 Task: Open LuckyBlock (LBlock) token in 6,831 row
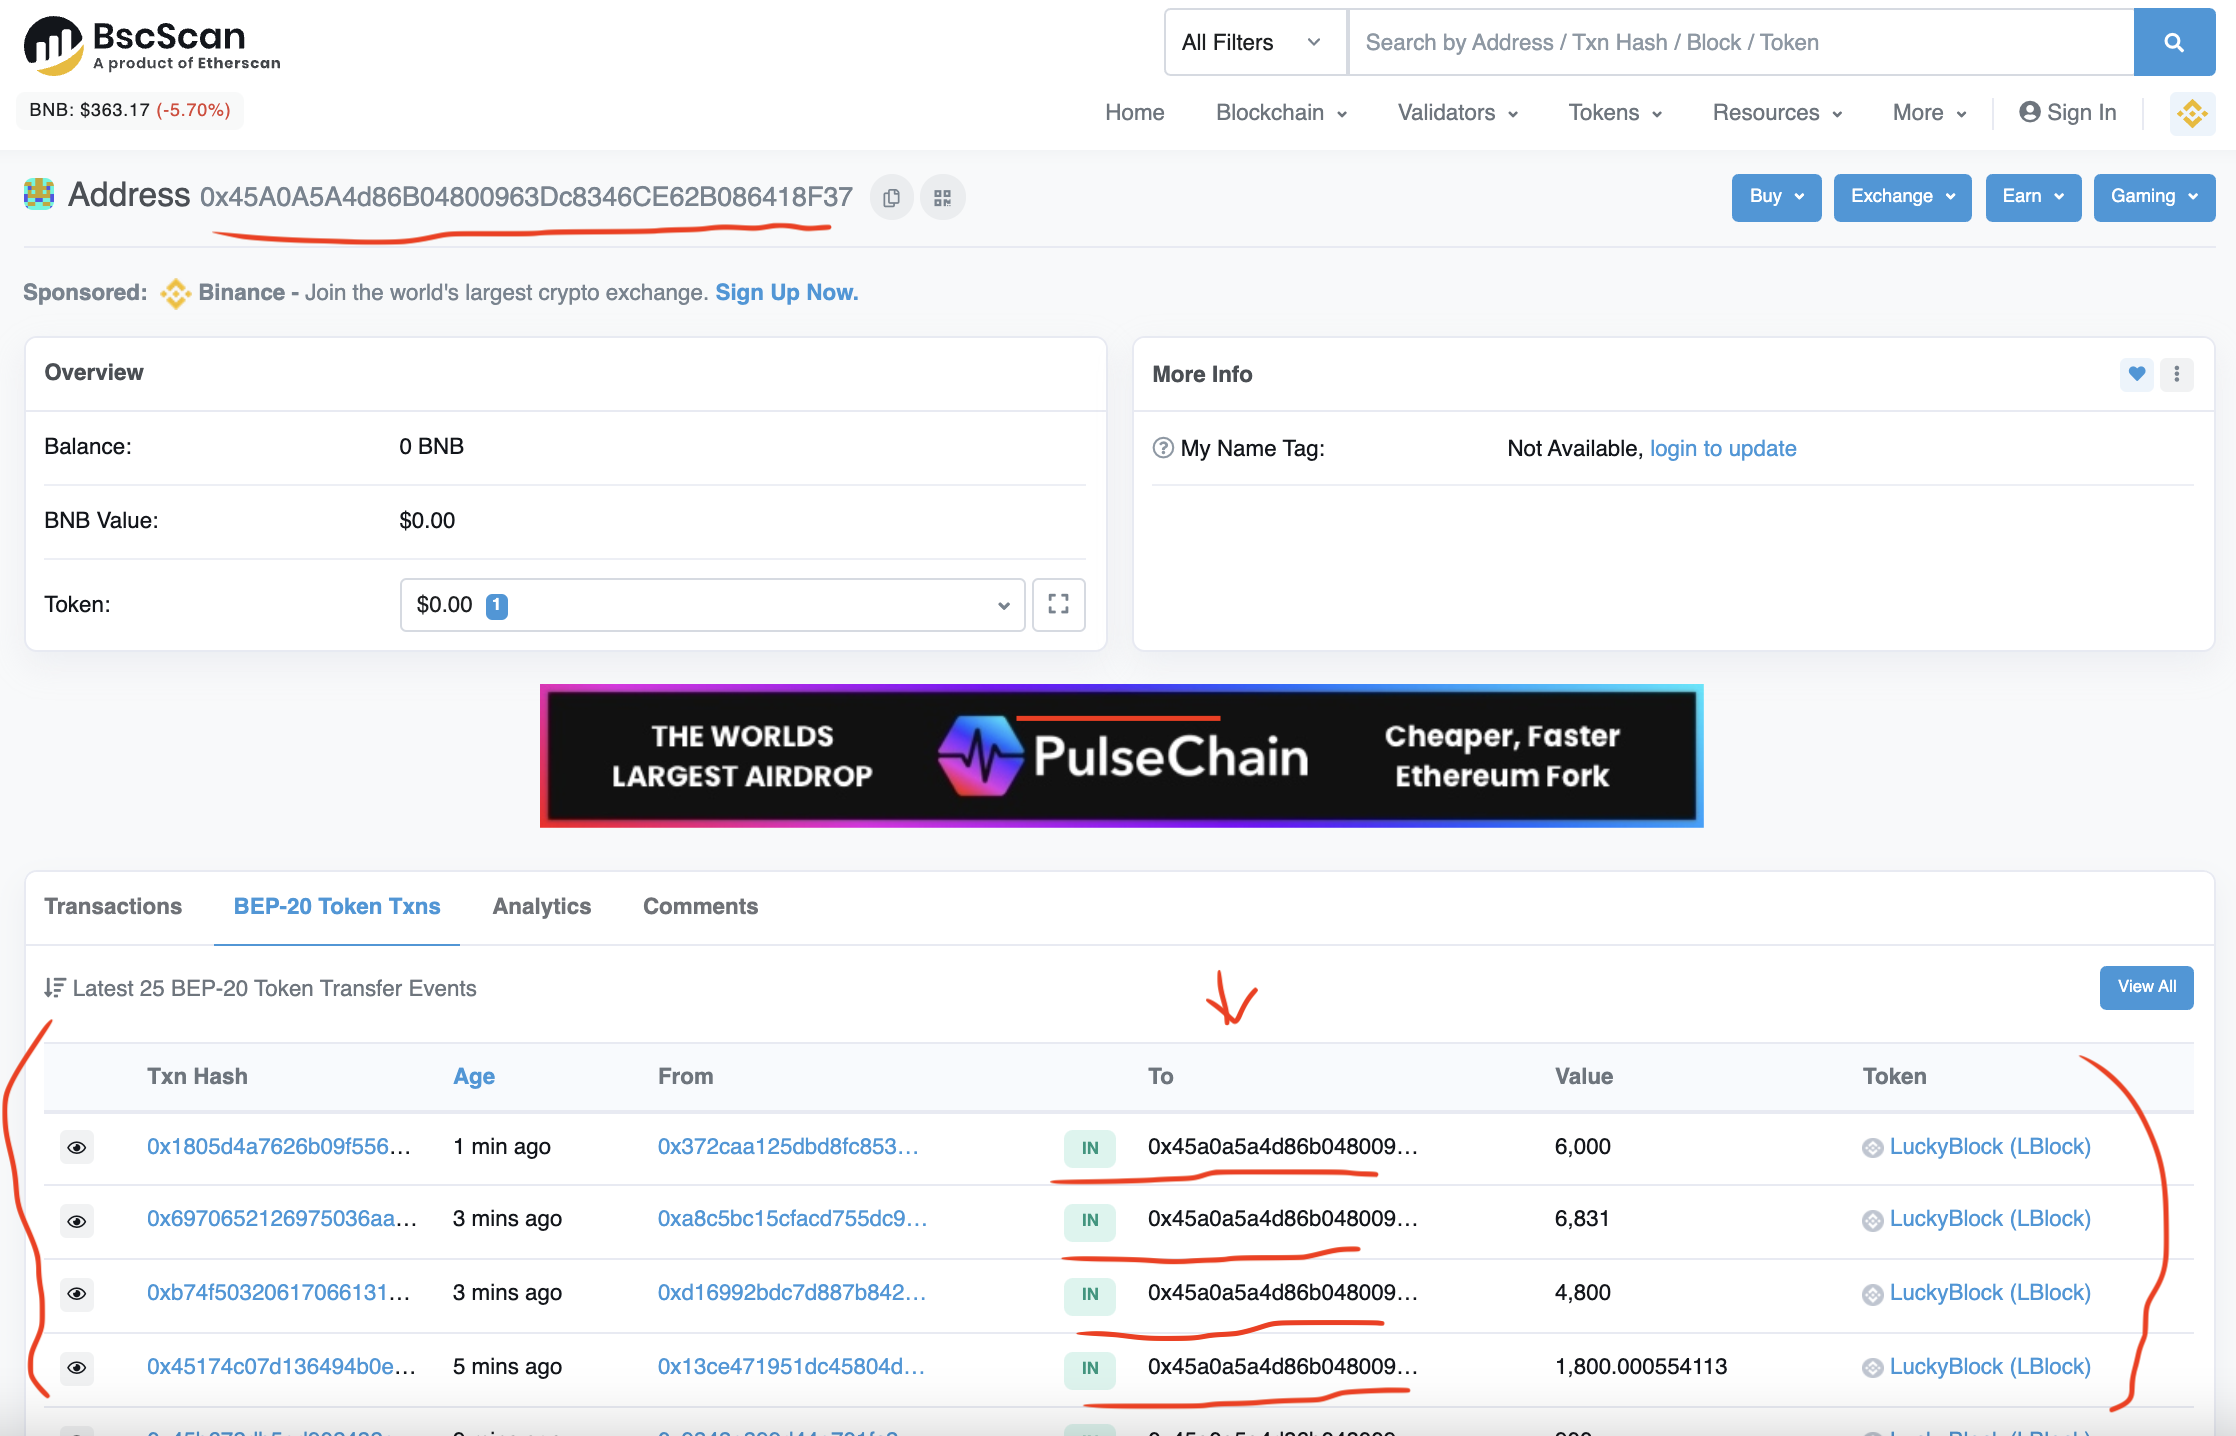(1990, 1218)
